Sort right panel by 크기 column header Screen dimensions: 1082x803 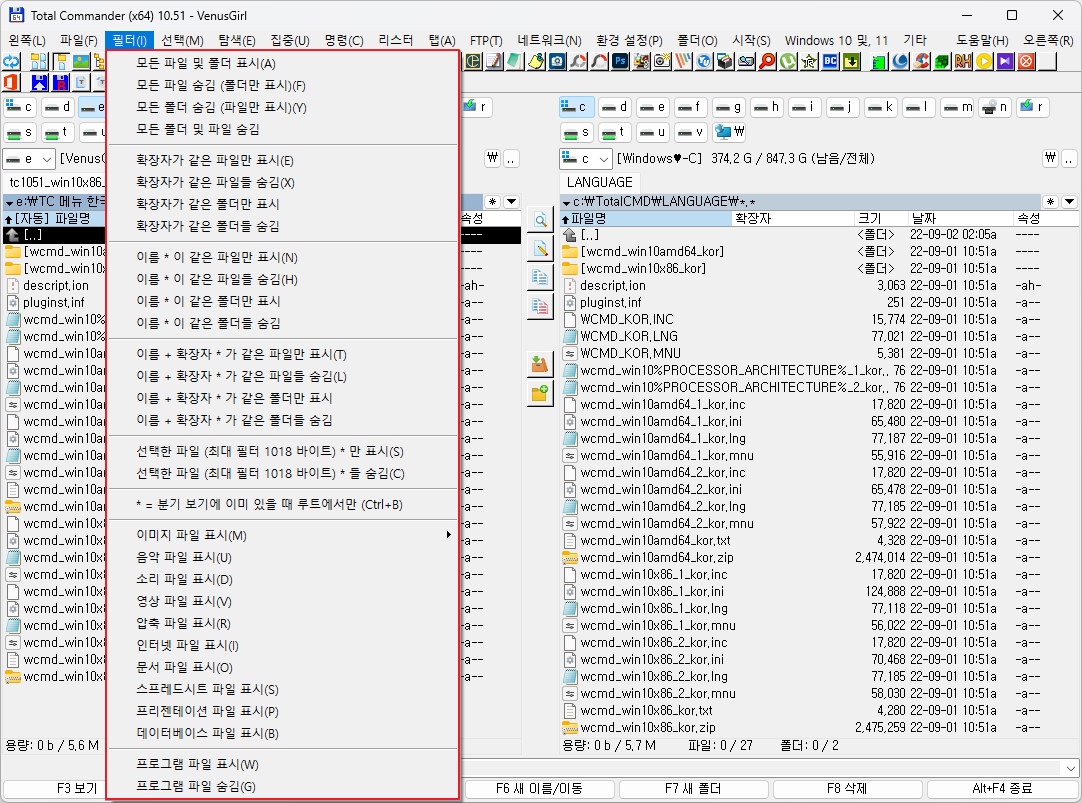tap(881, 218)
